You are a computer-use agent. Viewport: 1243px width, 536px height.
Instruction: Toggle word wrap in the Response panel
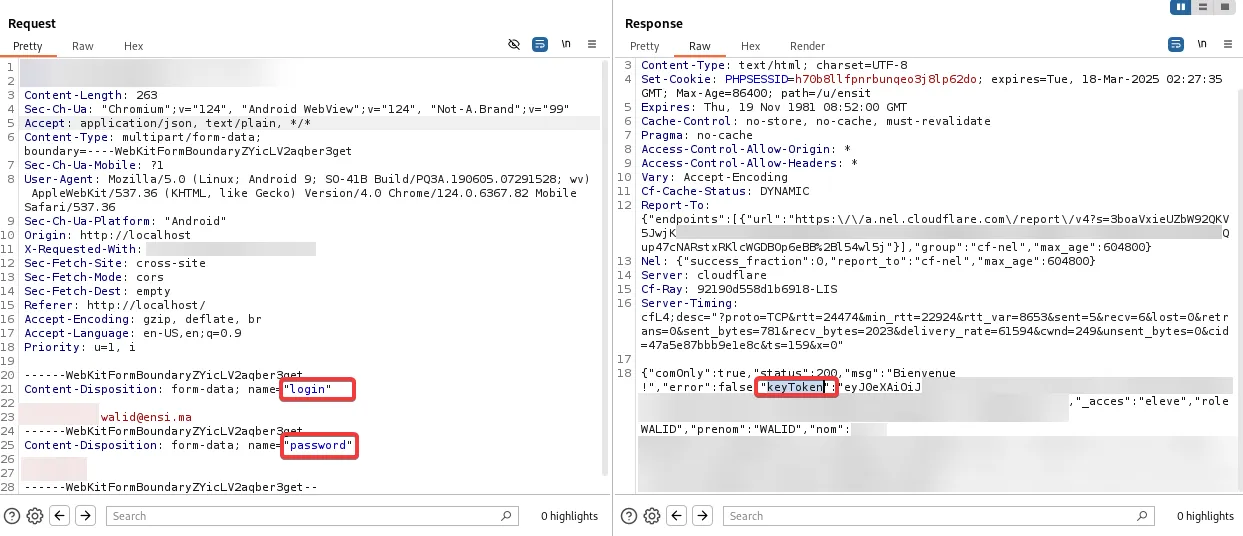[1176, 45]
